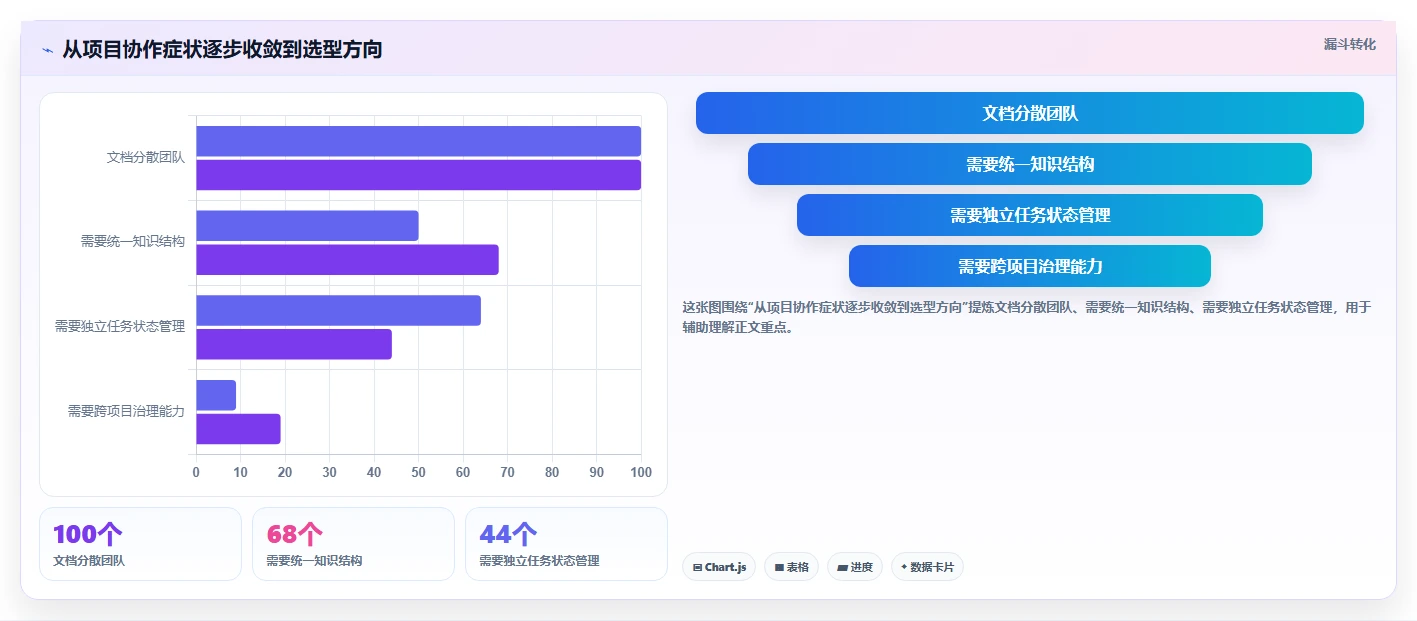Click the 100 tick on the x-axis
This screenshot has width=1417, height=621.
tap(641, 472)
